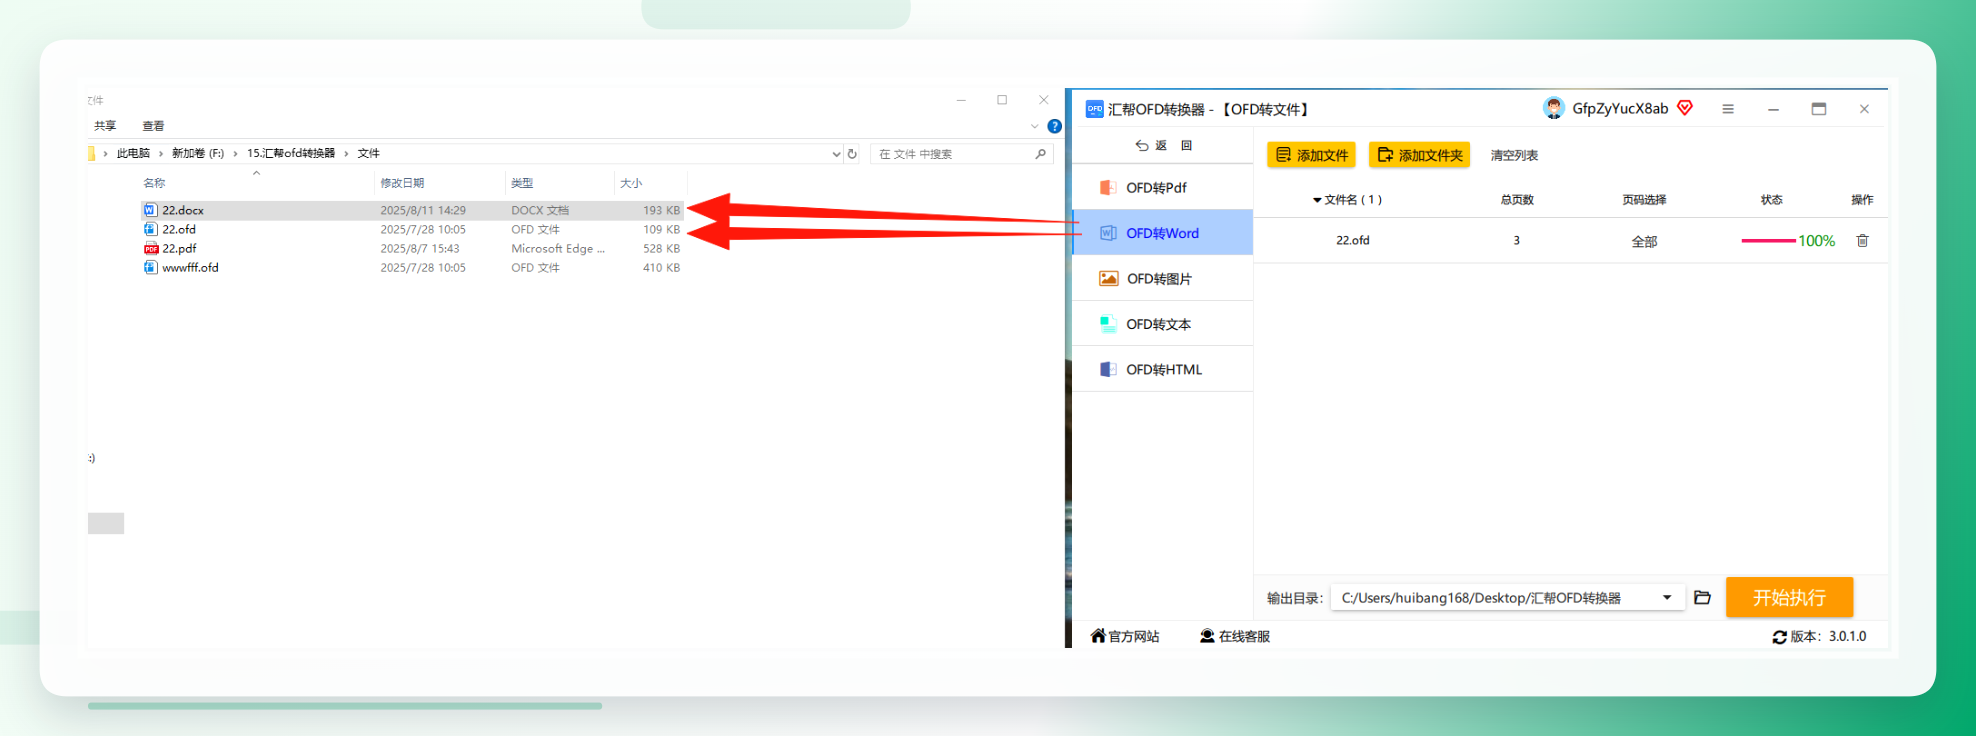Click the 开始执行 start button
The height and width of the screenshot is (736, 1976).
coord(1789,597)
